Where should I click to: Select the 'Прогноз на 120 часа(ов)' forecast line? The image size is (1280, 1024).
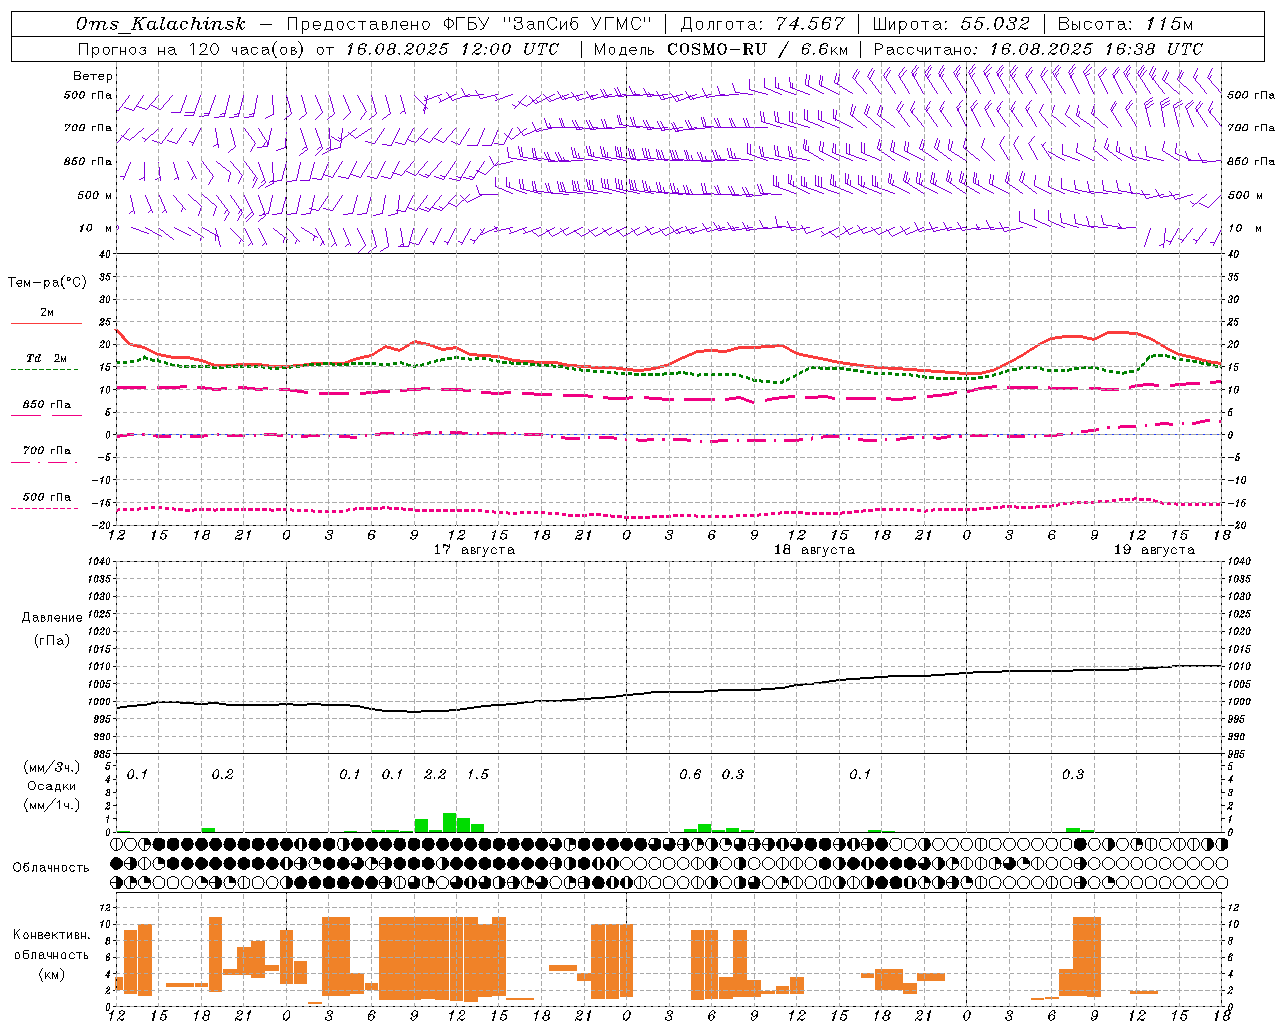(318, 49)
